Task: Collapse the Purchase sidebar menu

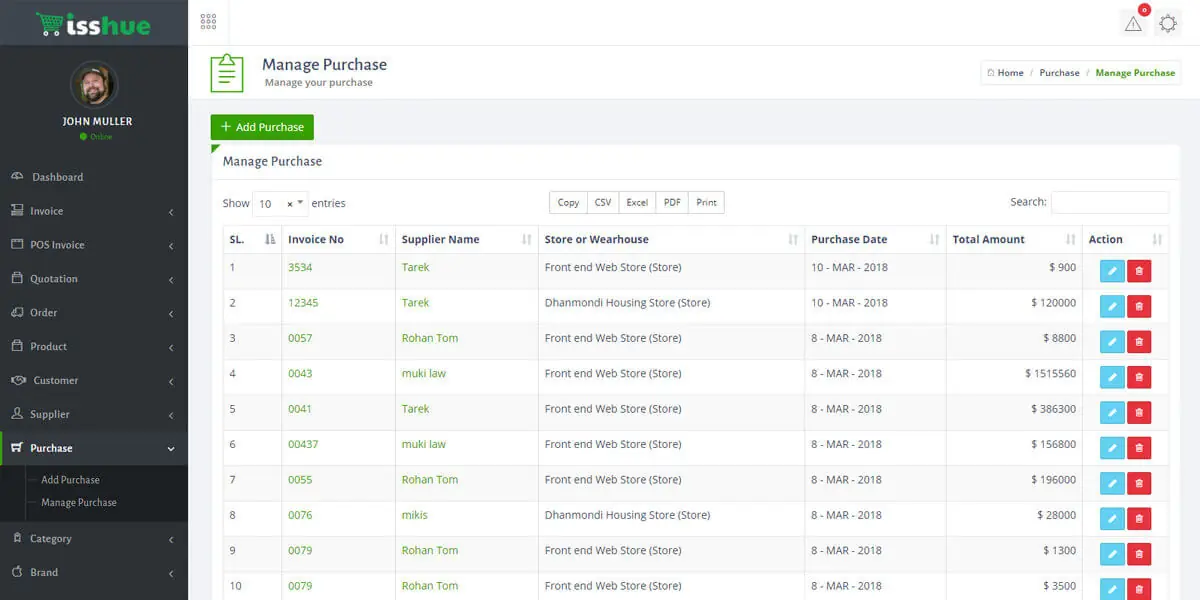Action: 94,448
